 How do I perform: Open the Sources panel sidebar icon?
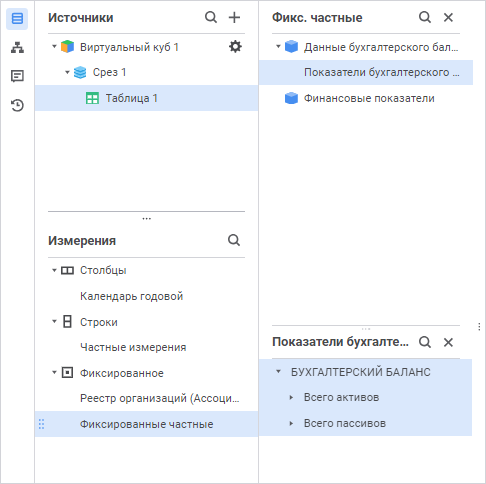coord(17,19)
